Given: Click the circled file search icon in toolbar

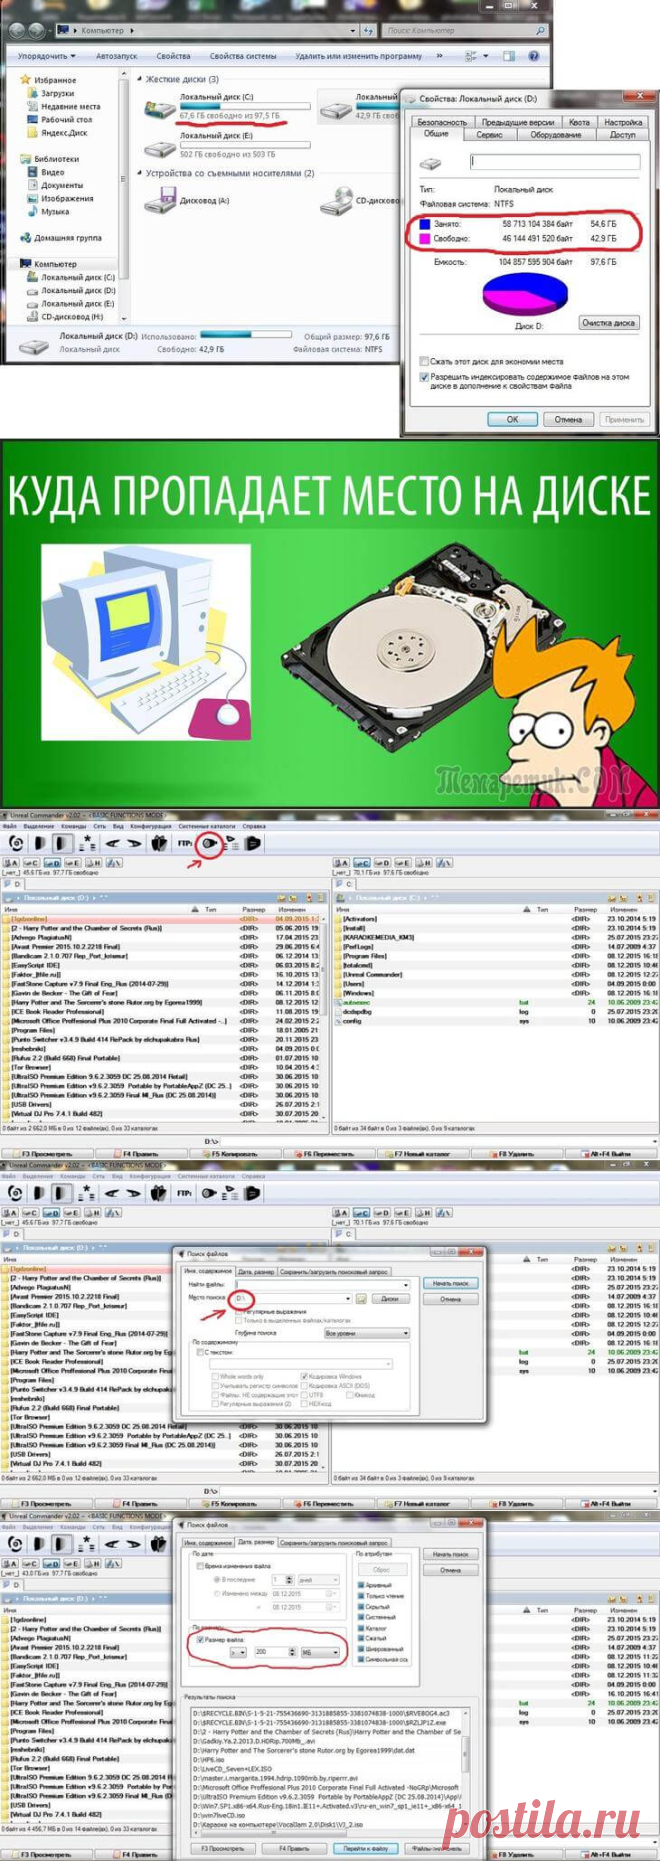Looking at the screenshot, I should click(209, 843).
